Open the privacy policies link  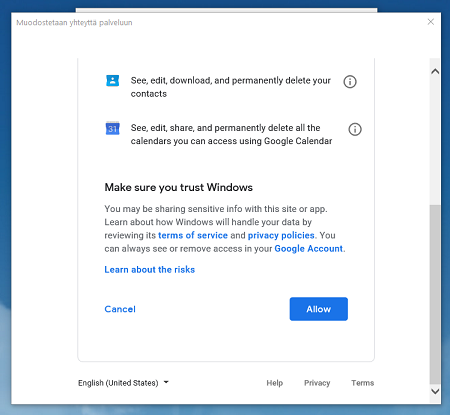(281, 235)
